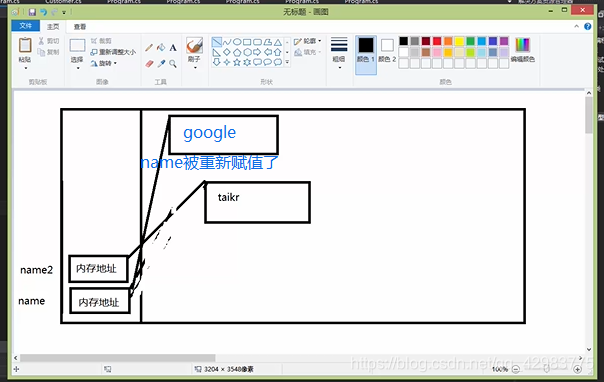Switch to View (查看) tab
Screen dimensions: 604x382
pyautogui.click(x=80, y=27)
